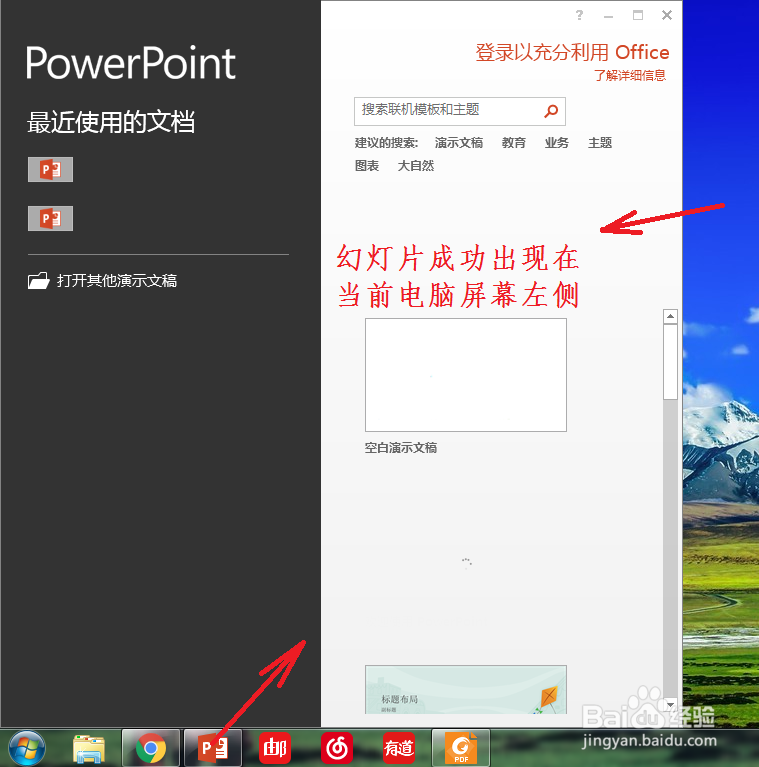Open File Explorer from taskbar
759x767 pixels.
[89, 748]
